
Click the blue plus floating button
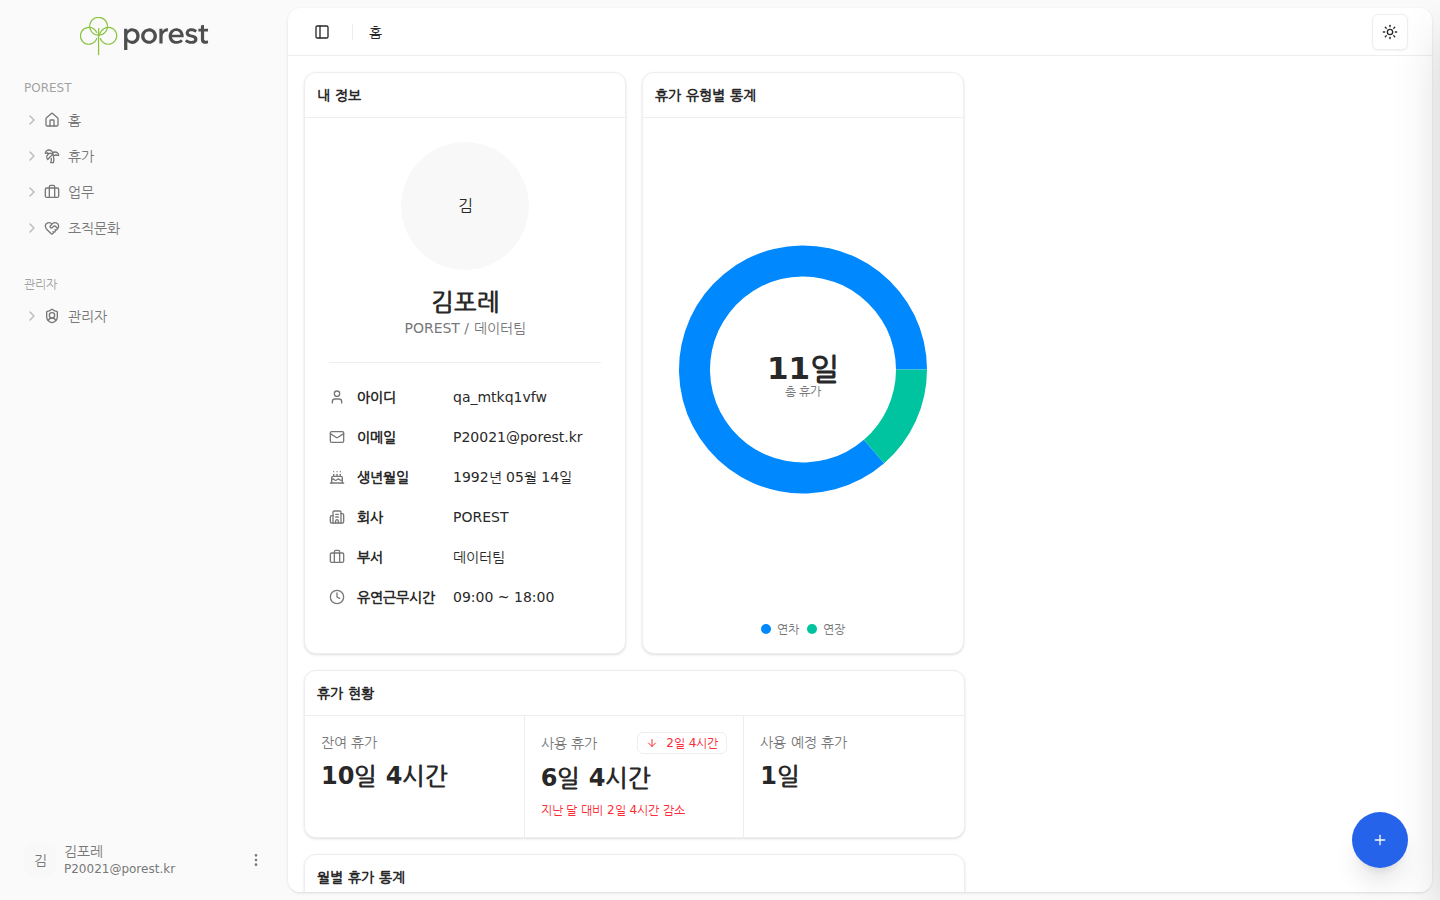tap(1380, 840)
